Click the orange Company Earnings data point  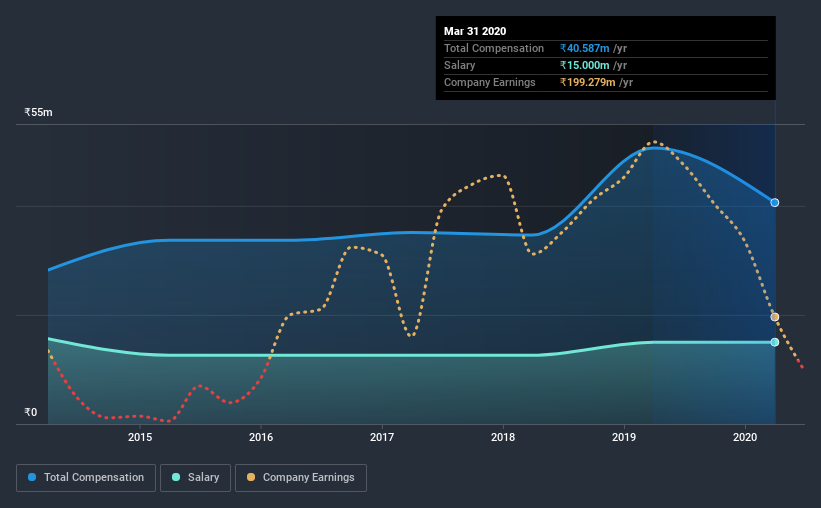(x=774, y=317)
